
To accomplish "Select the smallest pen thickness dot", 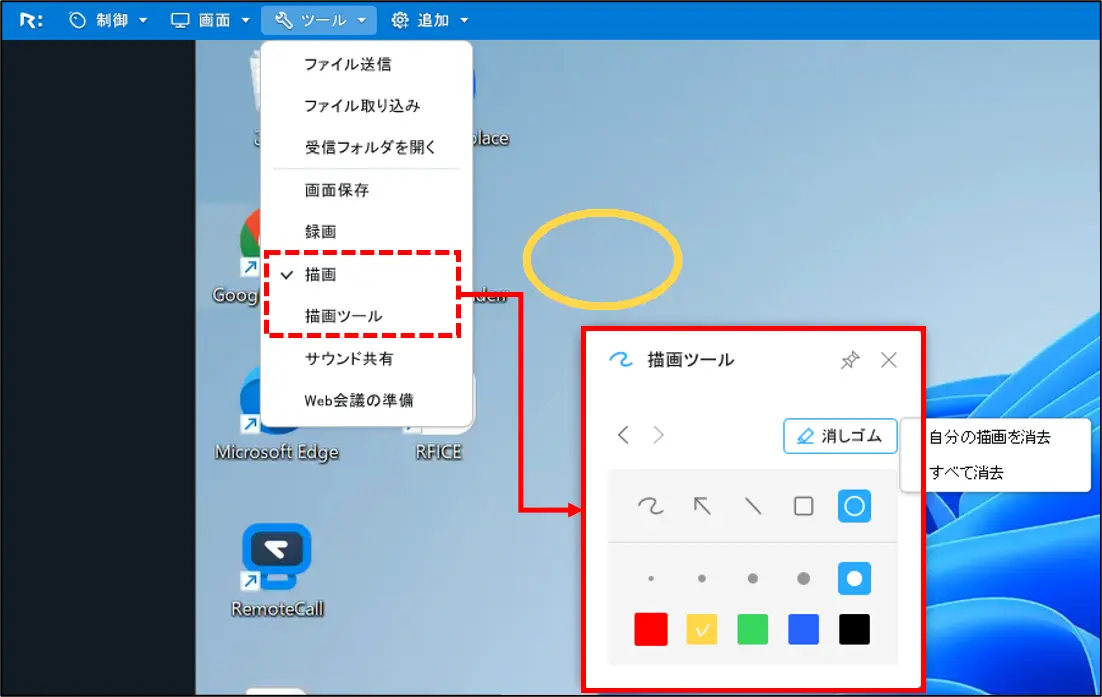I will [x=651, y=578].
